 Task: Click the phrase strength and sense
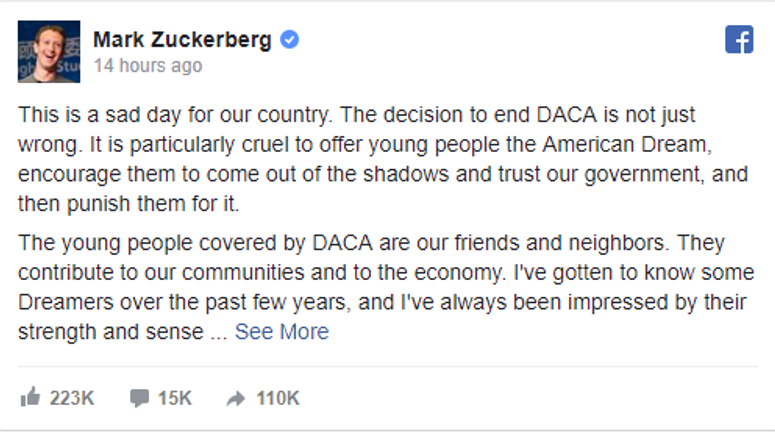click(111, 332)
